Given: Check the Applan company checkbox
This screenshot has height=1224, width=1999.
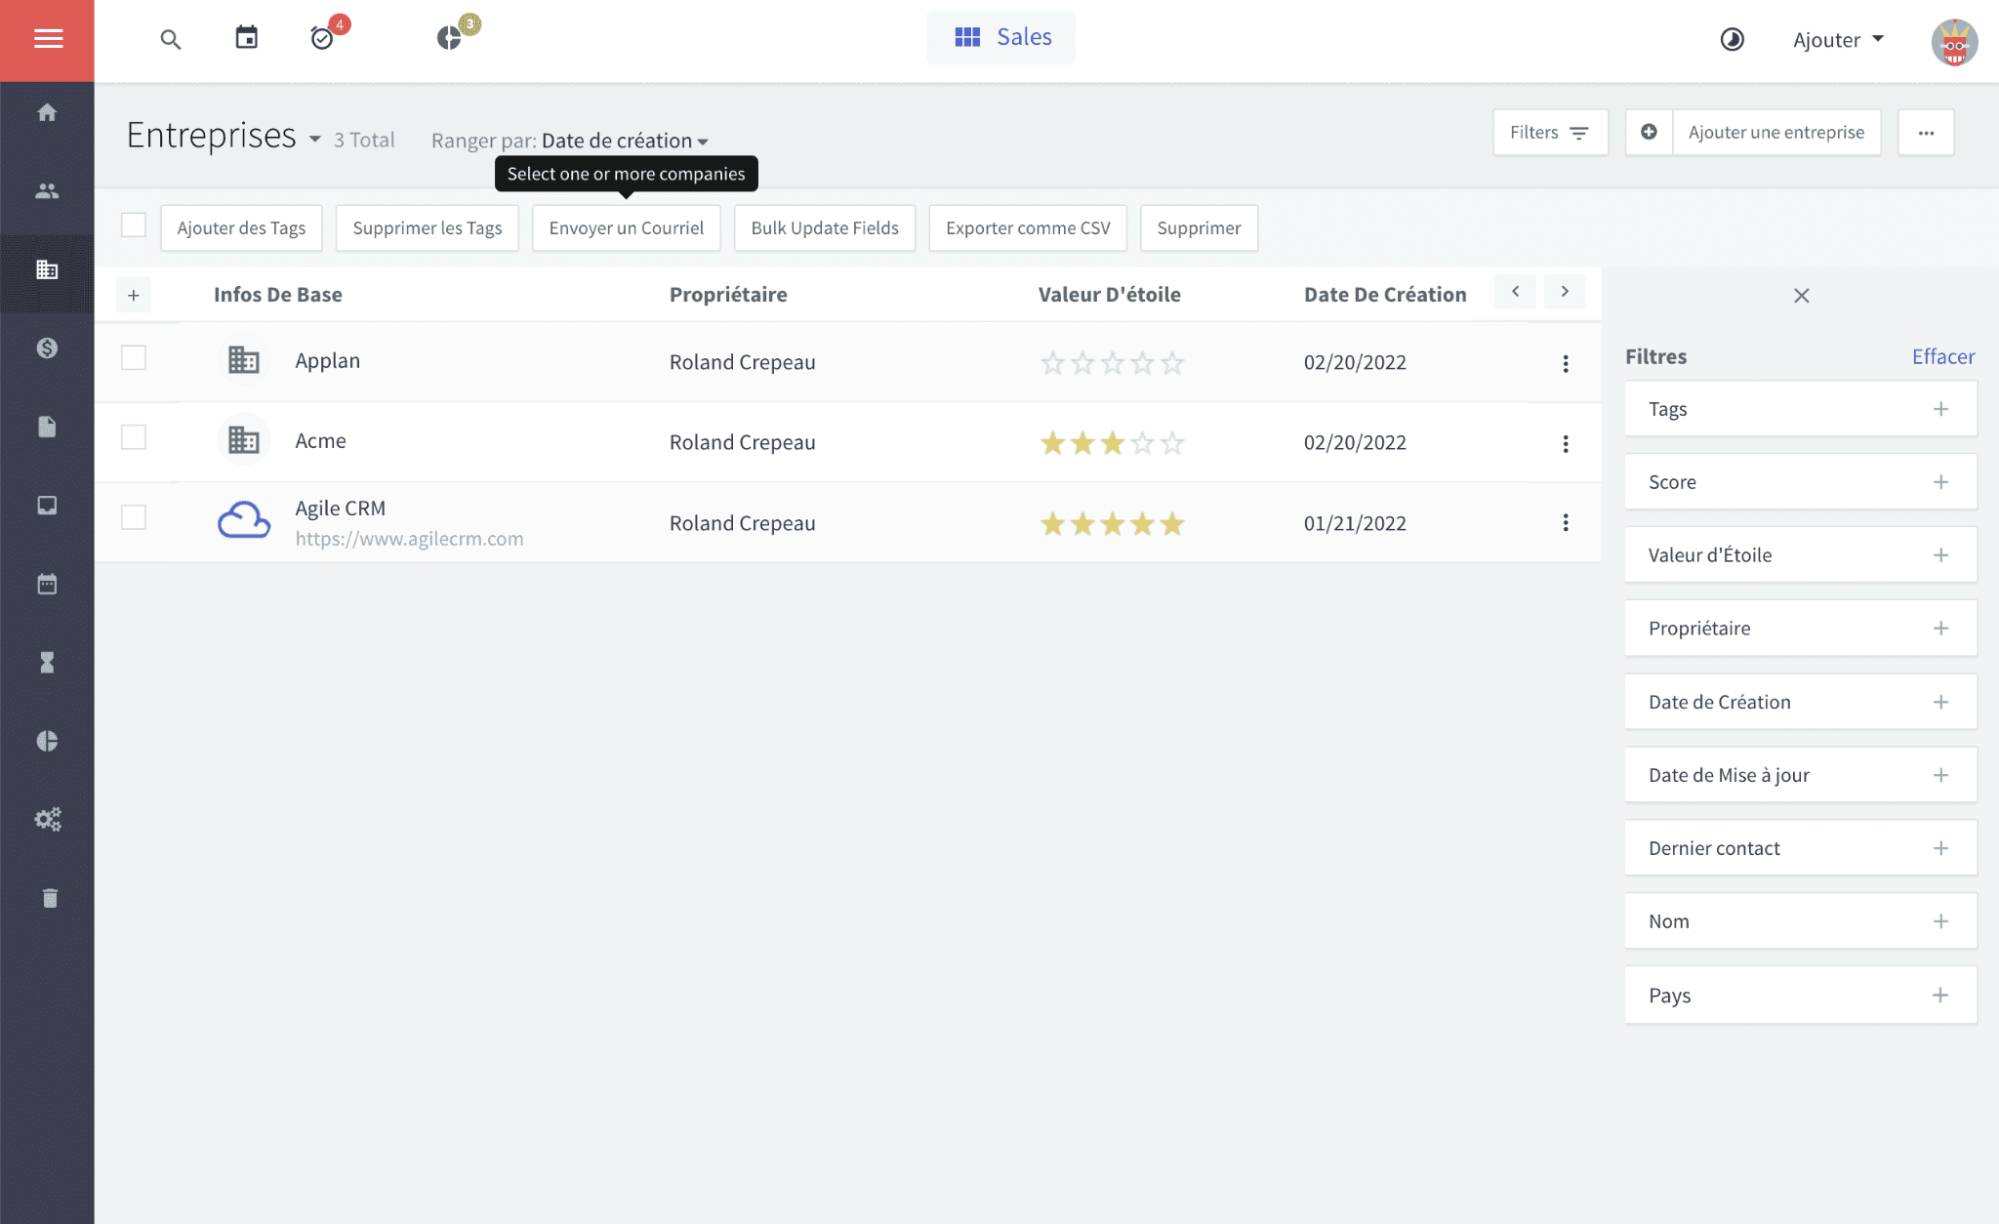Looking at the screenshot, I should pyautogui.click(x=133, y=358).
